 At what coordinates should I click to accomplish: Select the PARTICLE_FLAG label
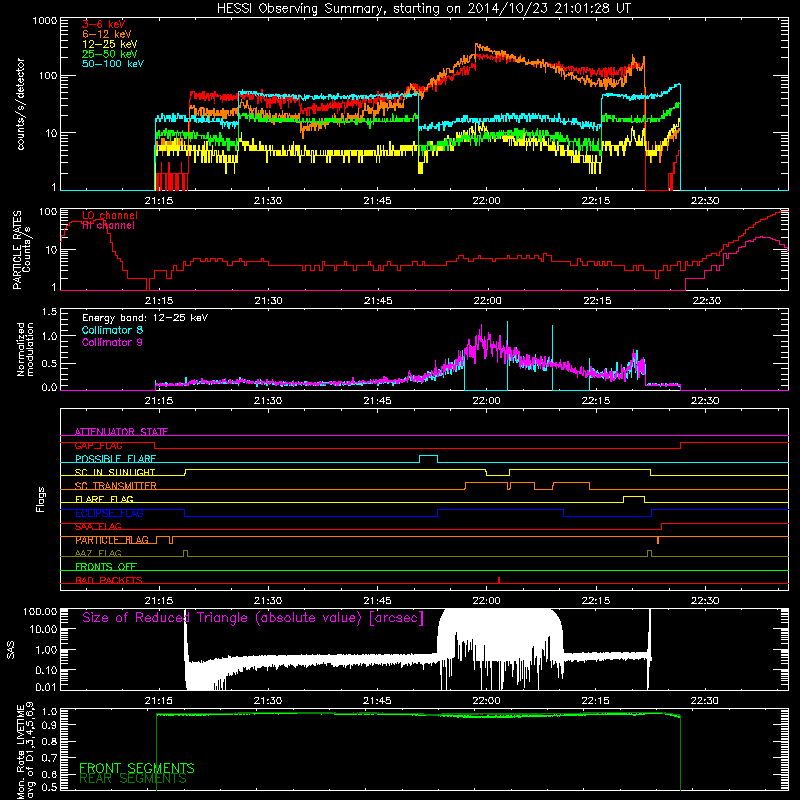(112, 540)
